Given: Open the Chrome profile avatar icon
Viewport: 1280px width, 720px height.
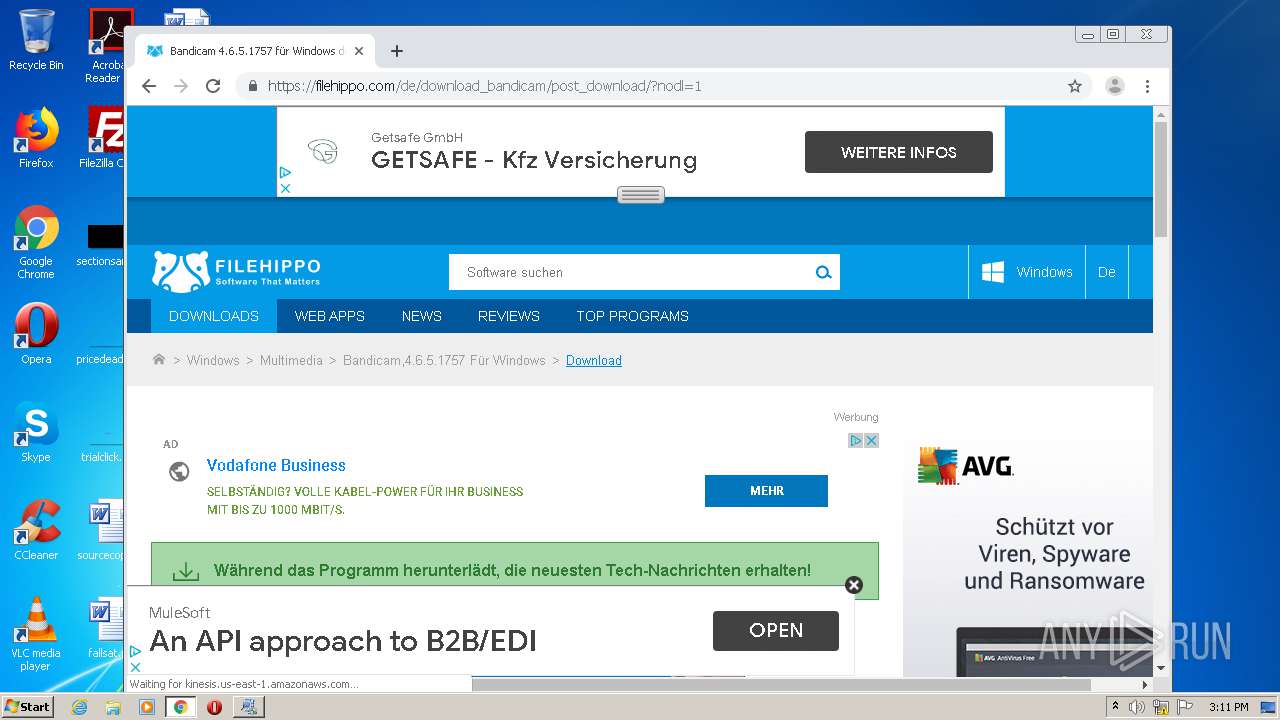Looking at the screenshot, I should [1115, 86].
